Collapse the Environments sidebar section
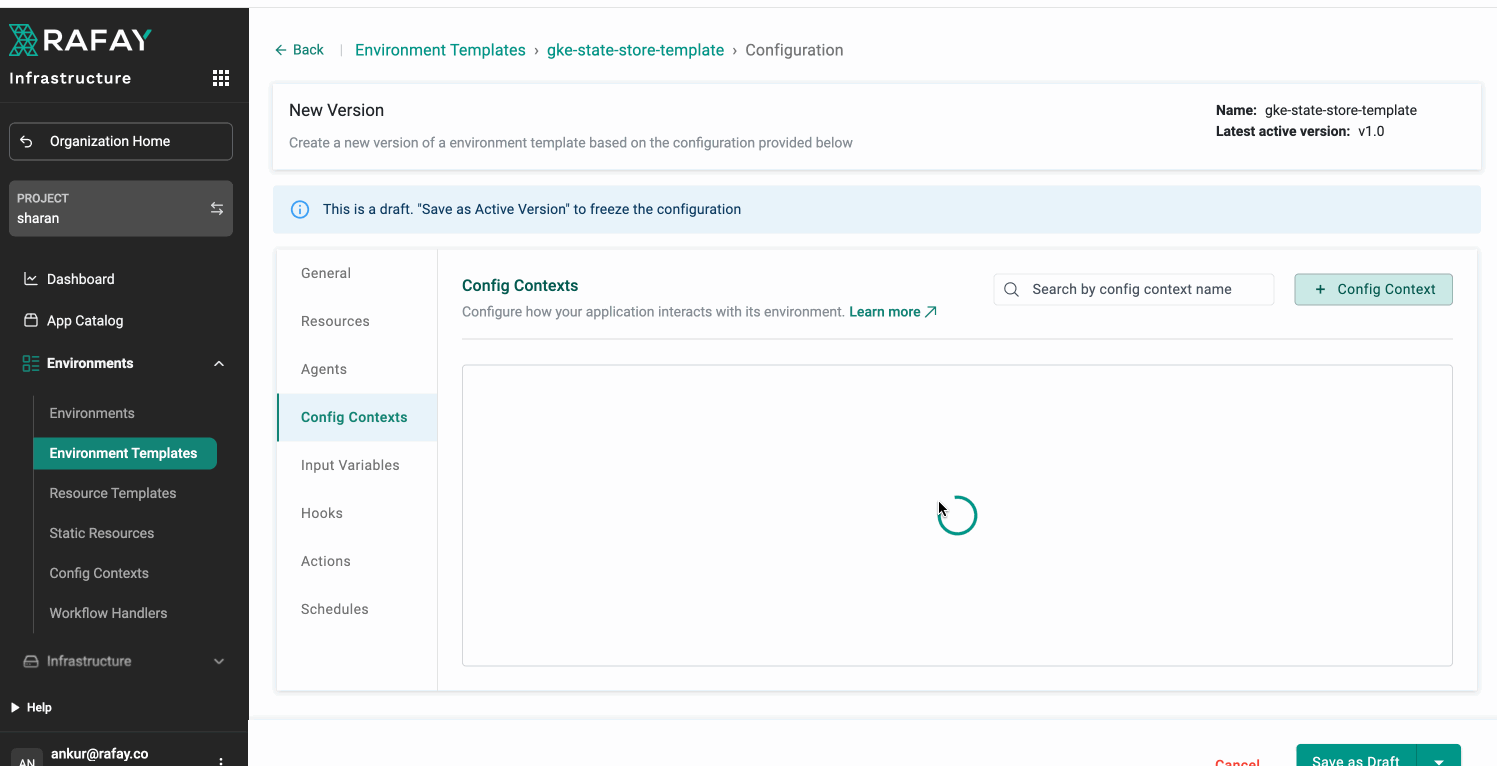1497x766 pixels. 219,364
